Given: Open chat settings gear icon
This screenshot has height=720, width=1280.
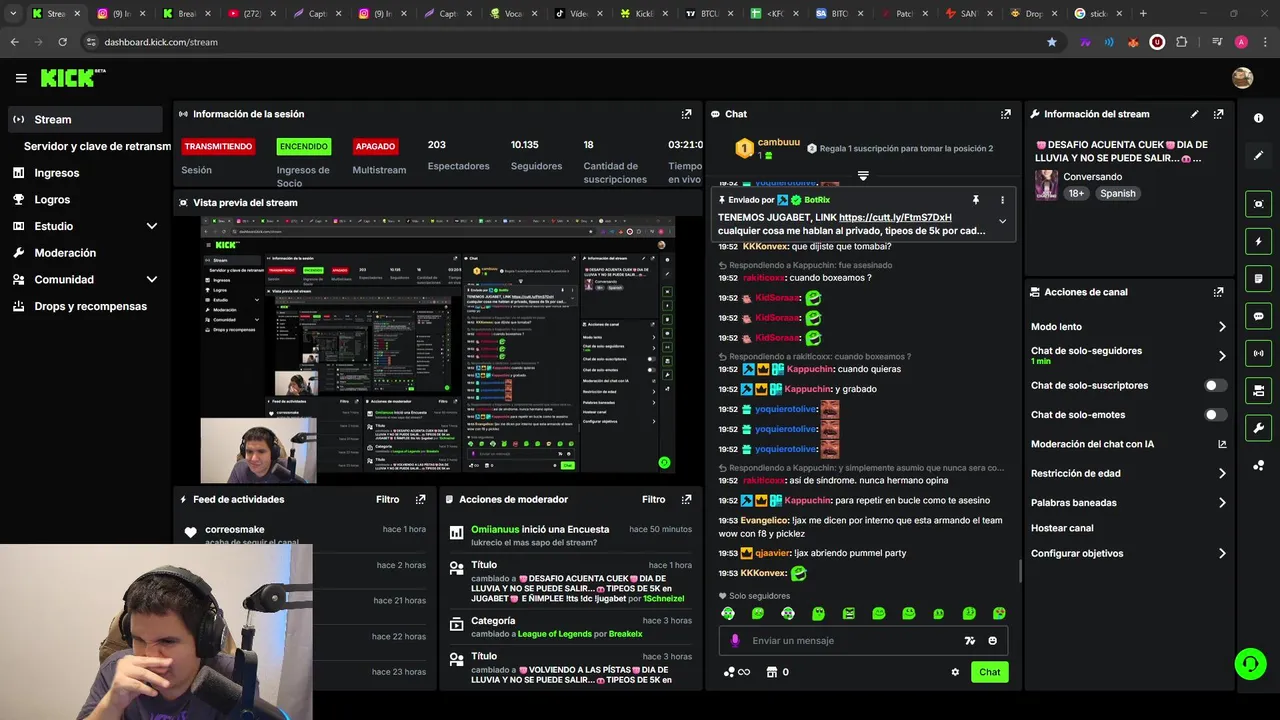Looking at the screenshot, I should click(955, 672).
